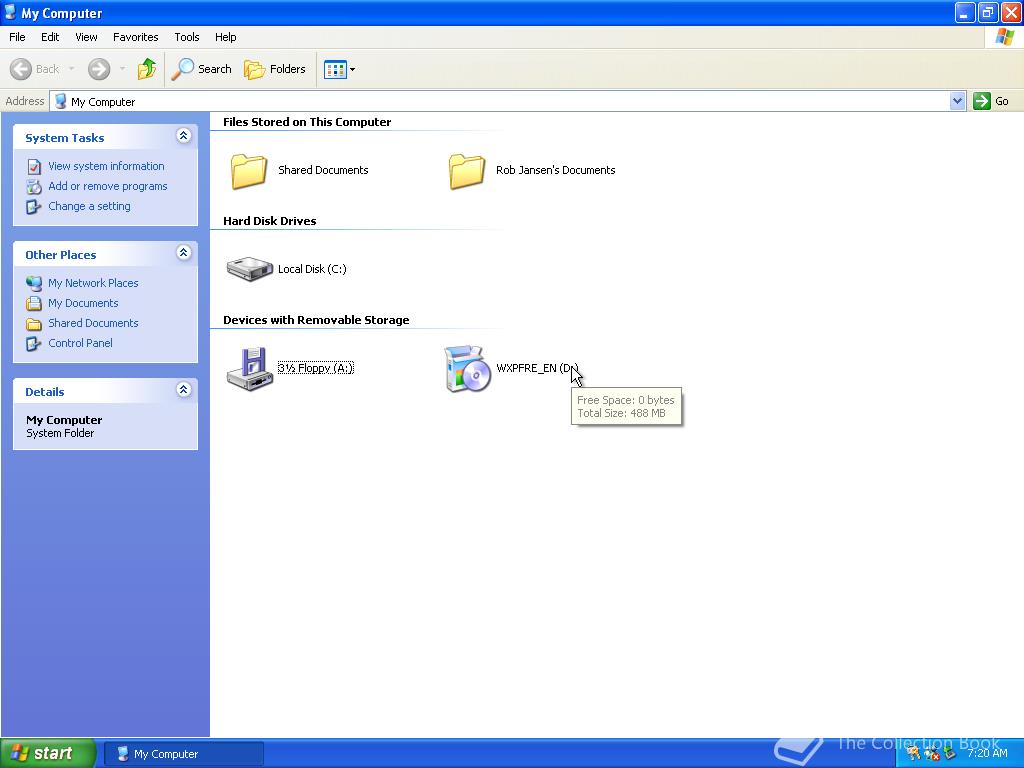Toggle the Folders pane button
This screenshot has width=1024, height=768.
point(274,69)
